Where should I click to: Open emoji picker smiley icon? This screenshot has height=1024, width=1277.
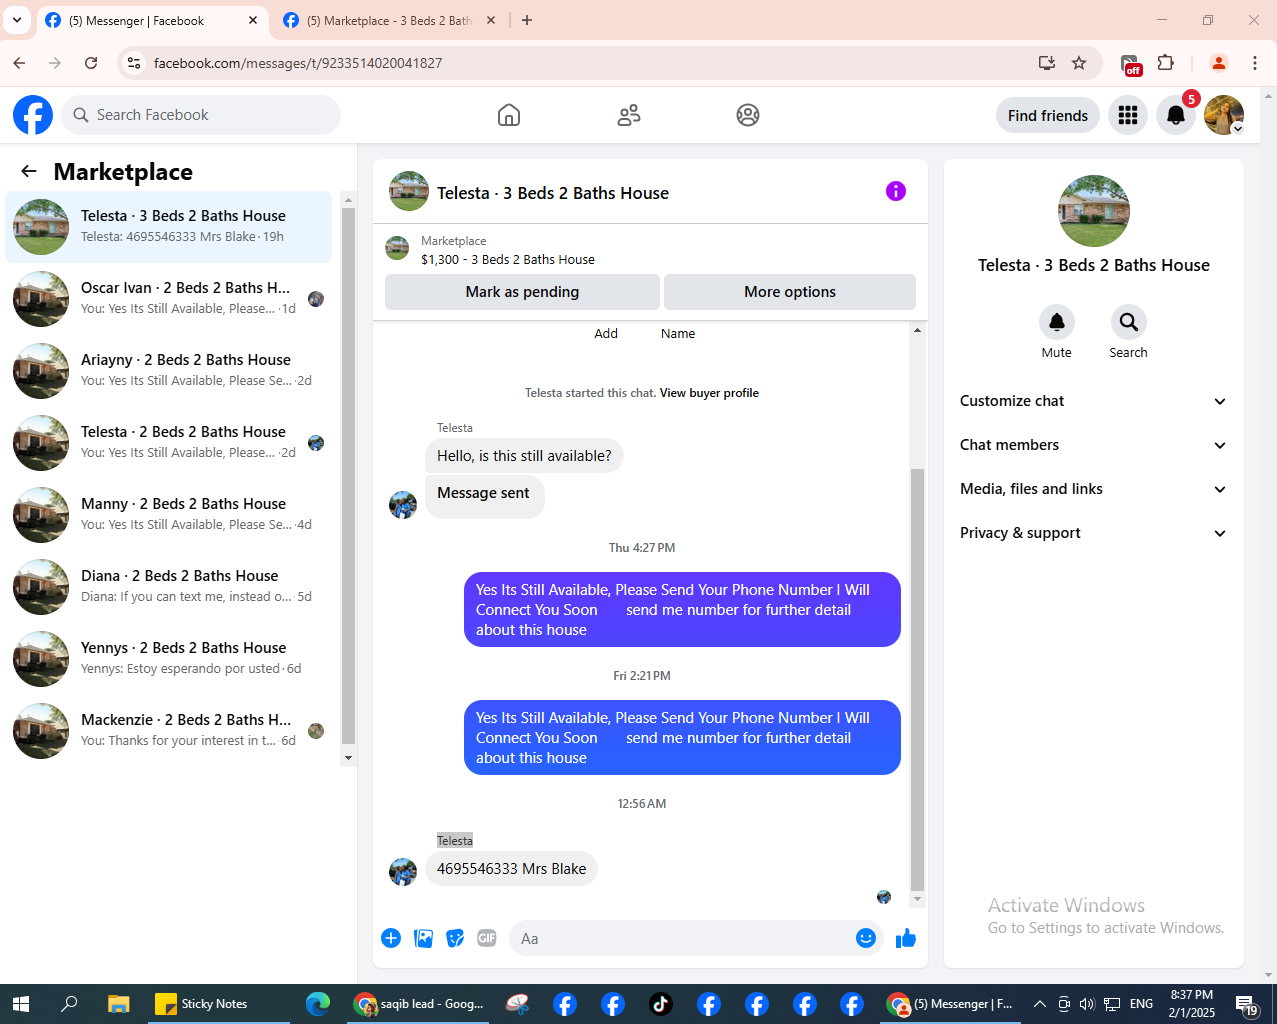pyautogui.click(x=866, y=938)
